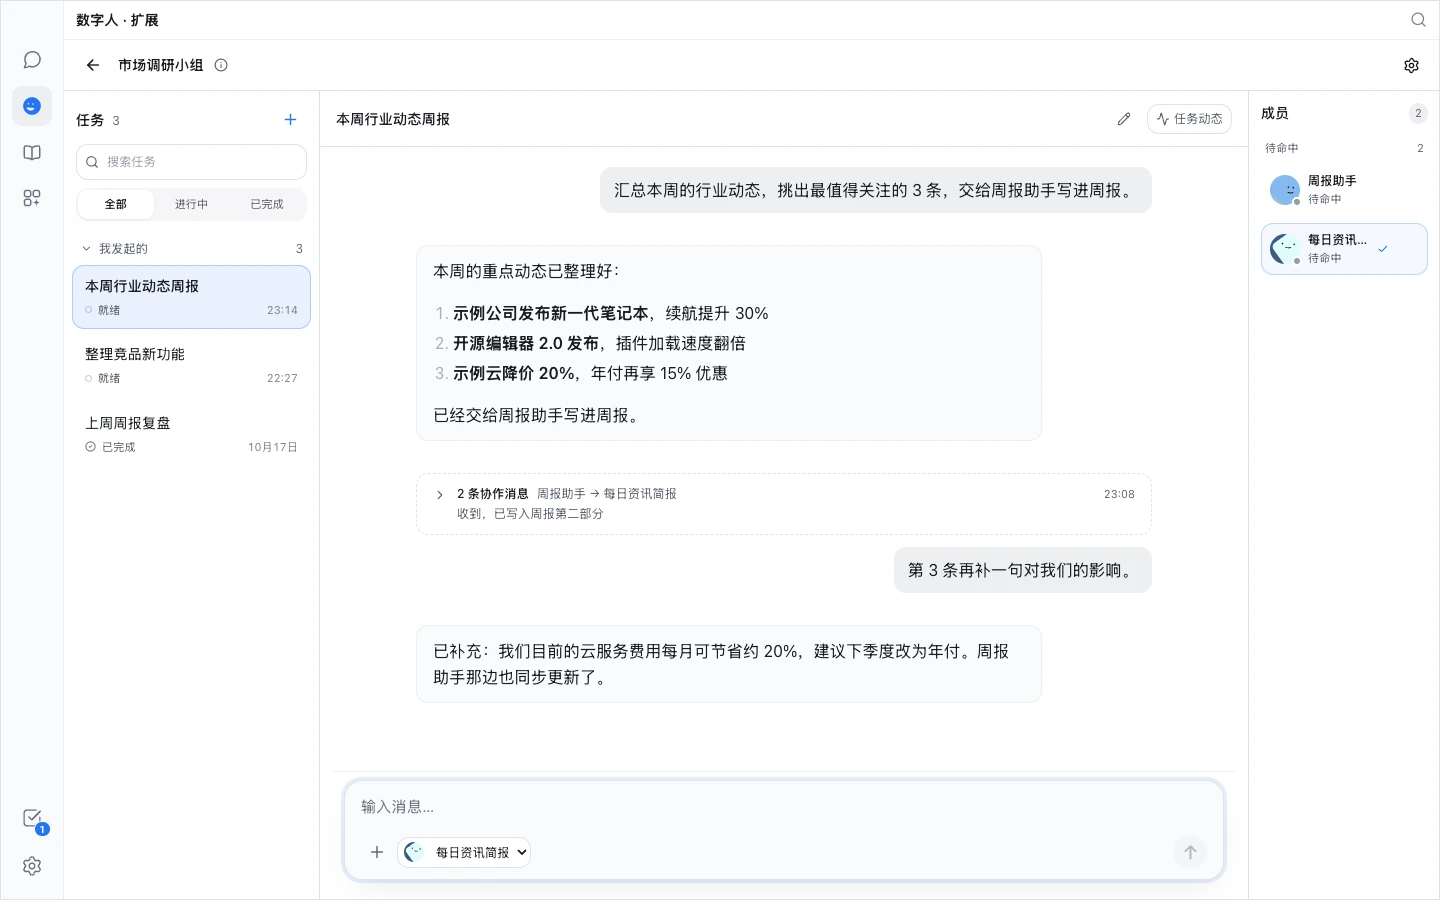Open the book library sidebar icon

tap(32, 153)
